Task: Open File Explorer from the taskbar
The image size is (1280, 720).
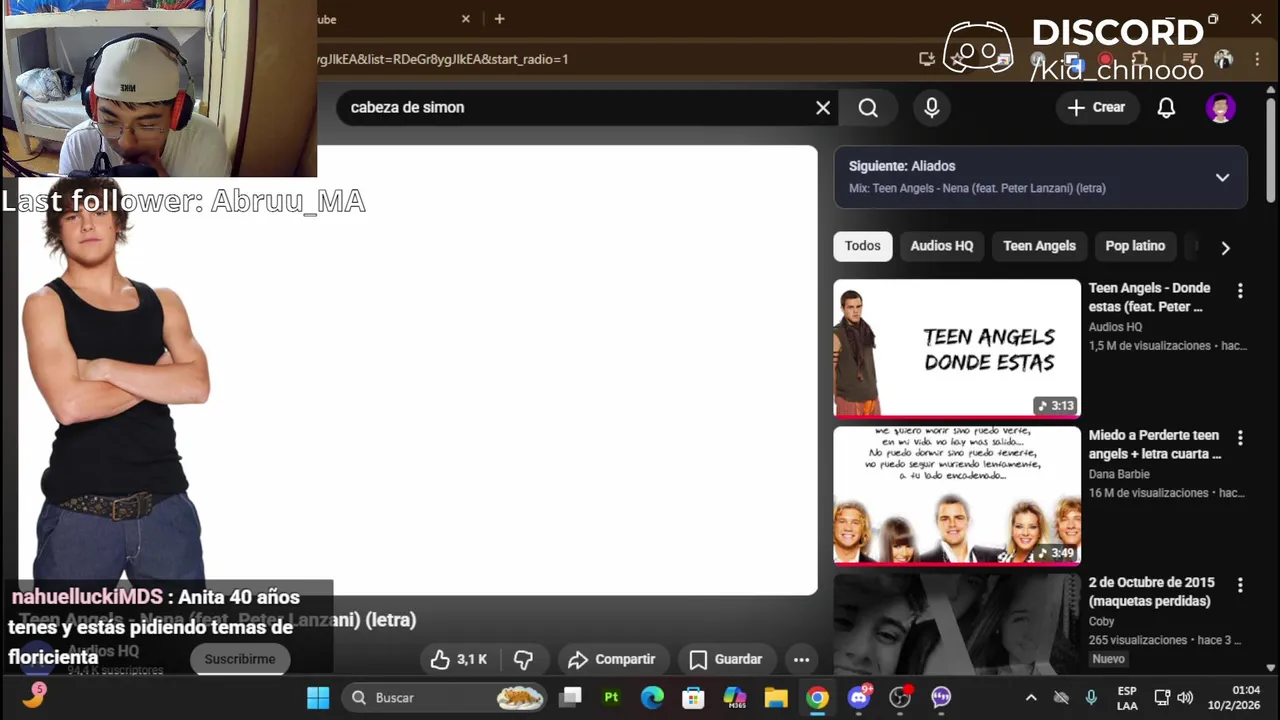Action: click(x=776, y=697)
